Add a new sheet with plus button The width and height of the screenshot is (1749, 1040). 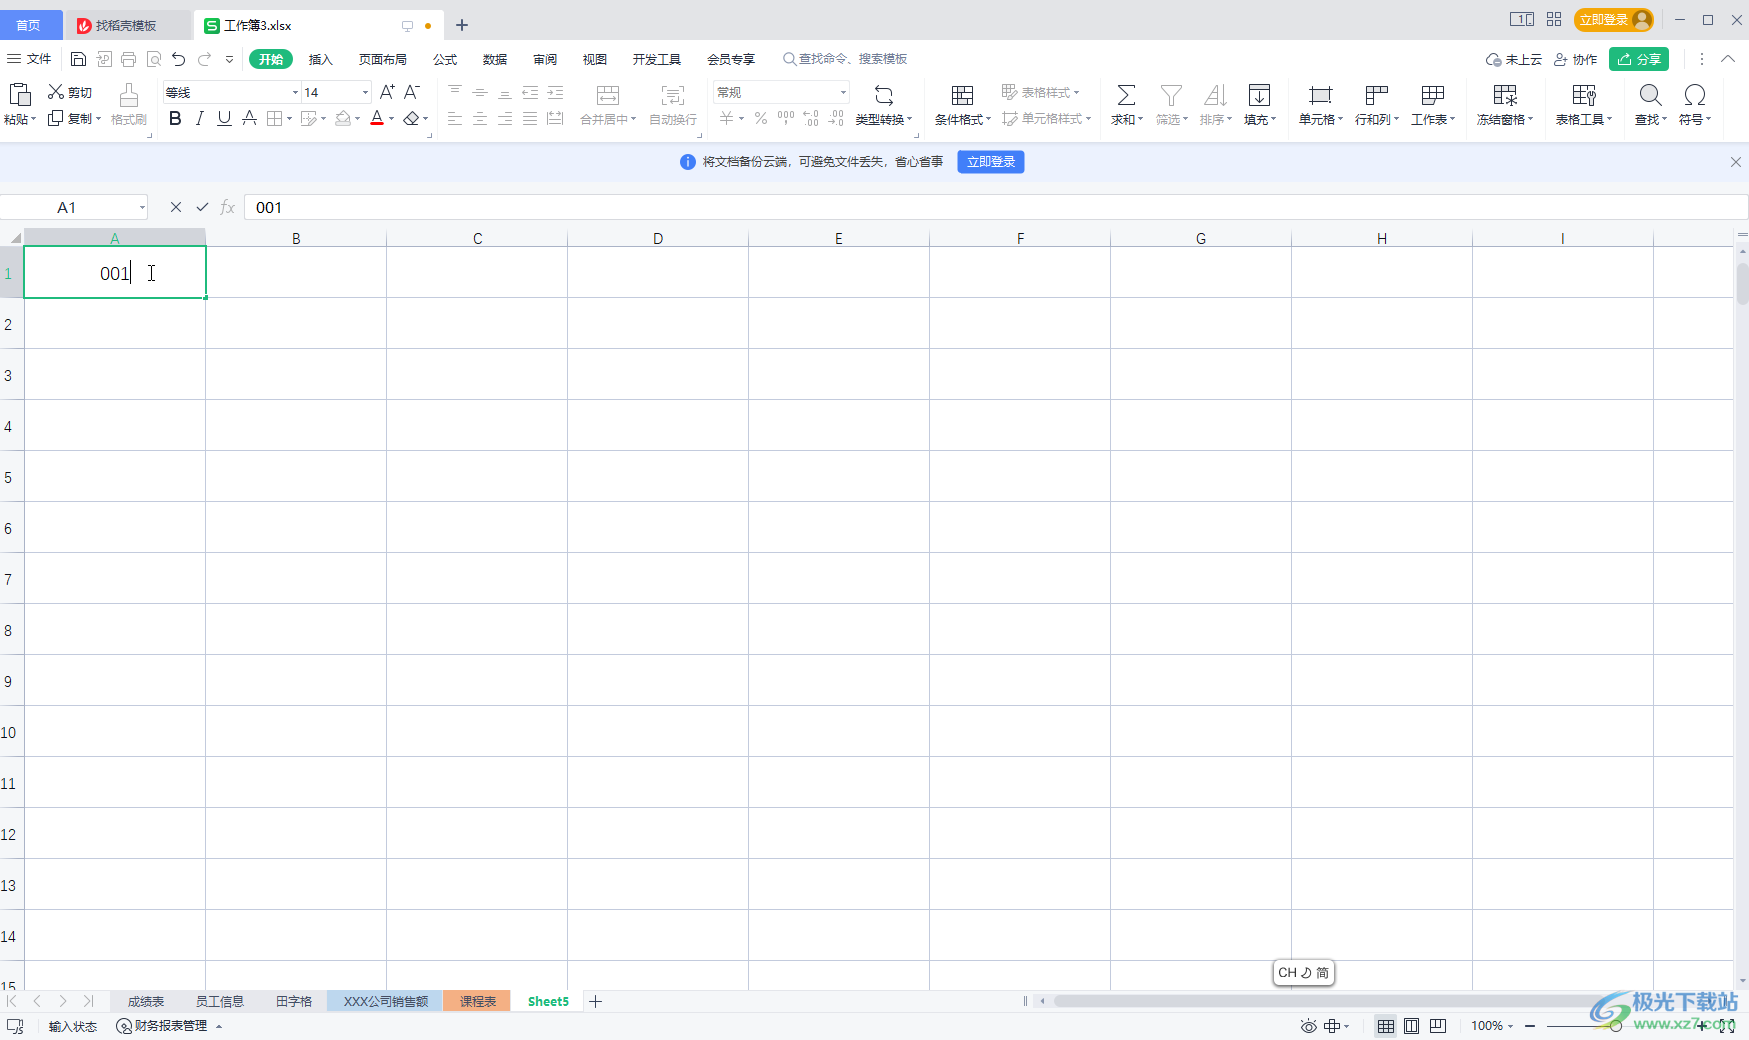click(596, 1001)
